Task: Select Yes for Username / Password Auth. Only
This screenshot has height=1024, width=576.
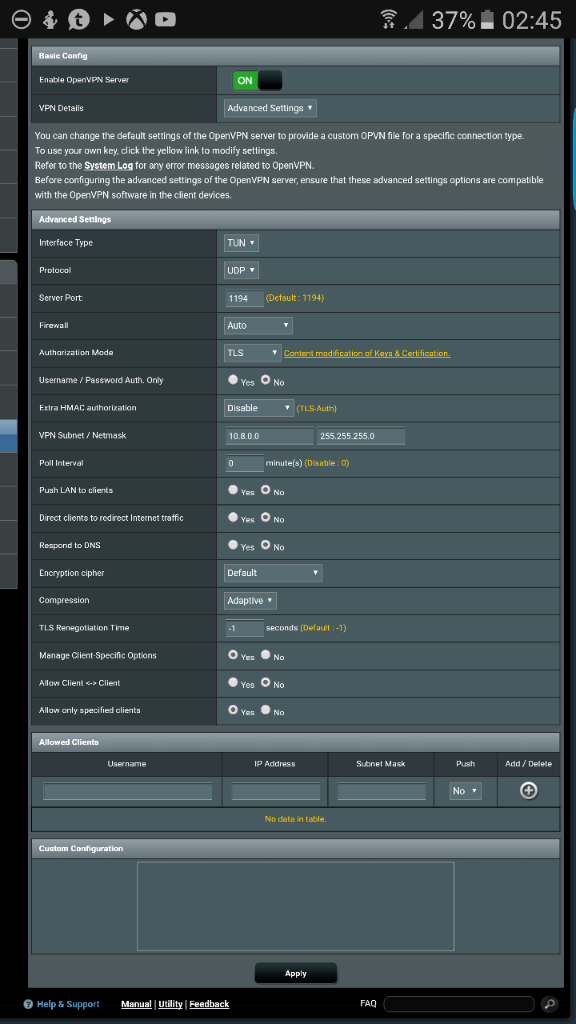Action: point(233,379)
